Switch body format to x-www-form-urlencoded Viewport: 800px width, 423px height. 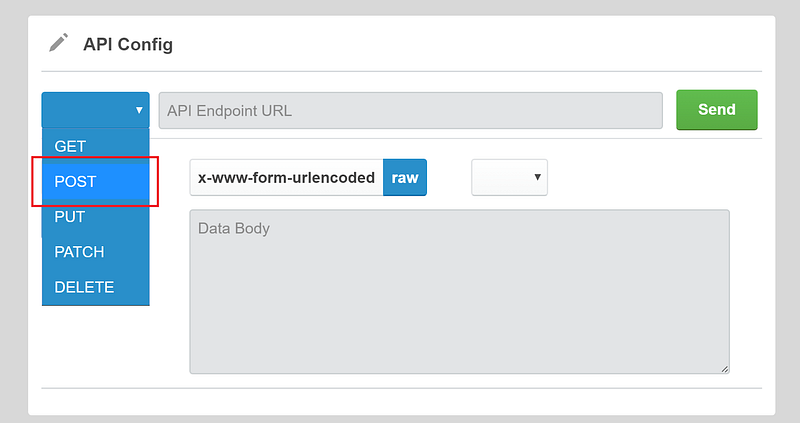(286, 177)
